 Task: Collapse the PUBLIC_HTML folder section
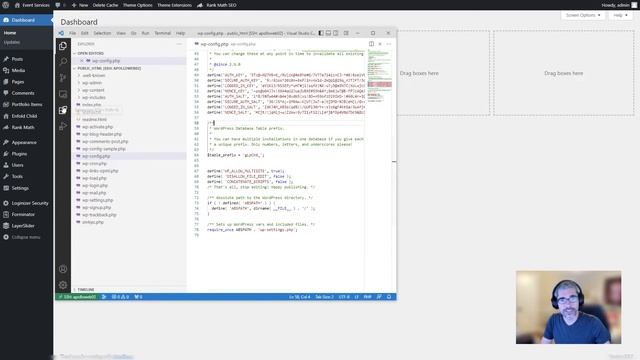click(x=109, y=68)
